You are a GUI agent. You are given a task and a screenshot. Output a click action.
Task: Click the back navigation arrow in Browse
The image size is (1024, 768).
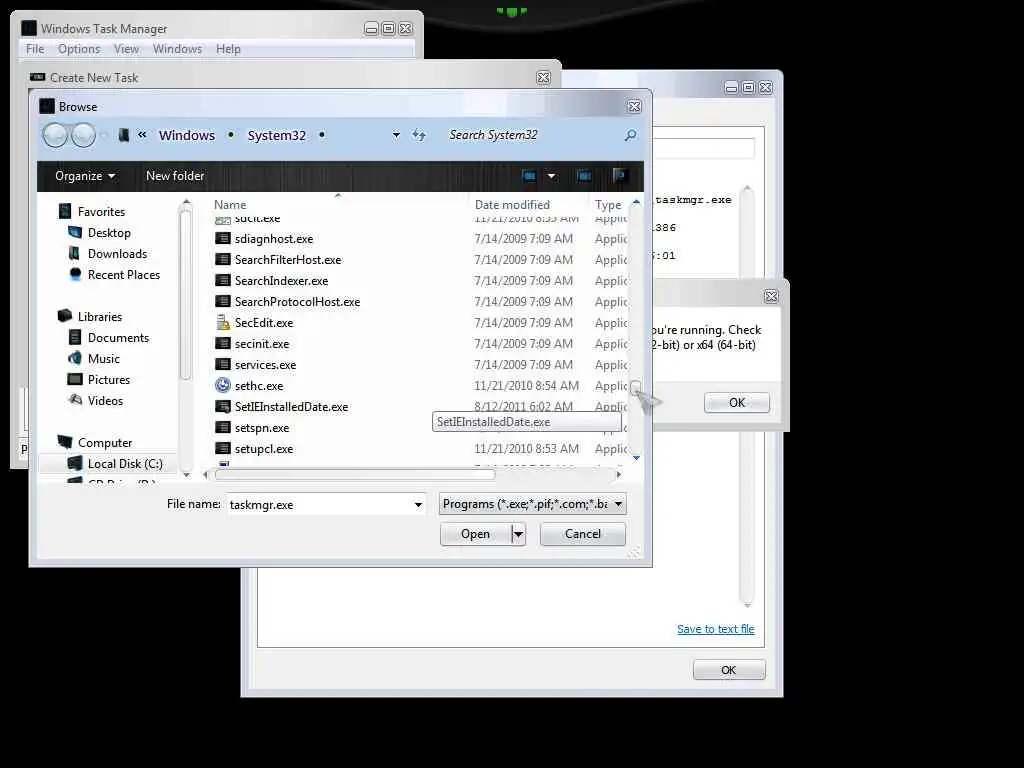click(x=55, y=135)
